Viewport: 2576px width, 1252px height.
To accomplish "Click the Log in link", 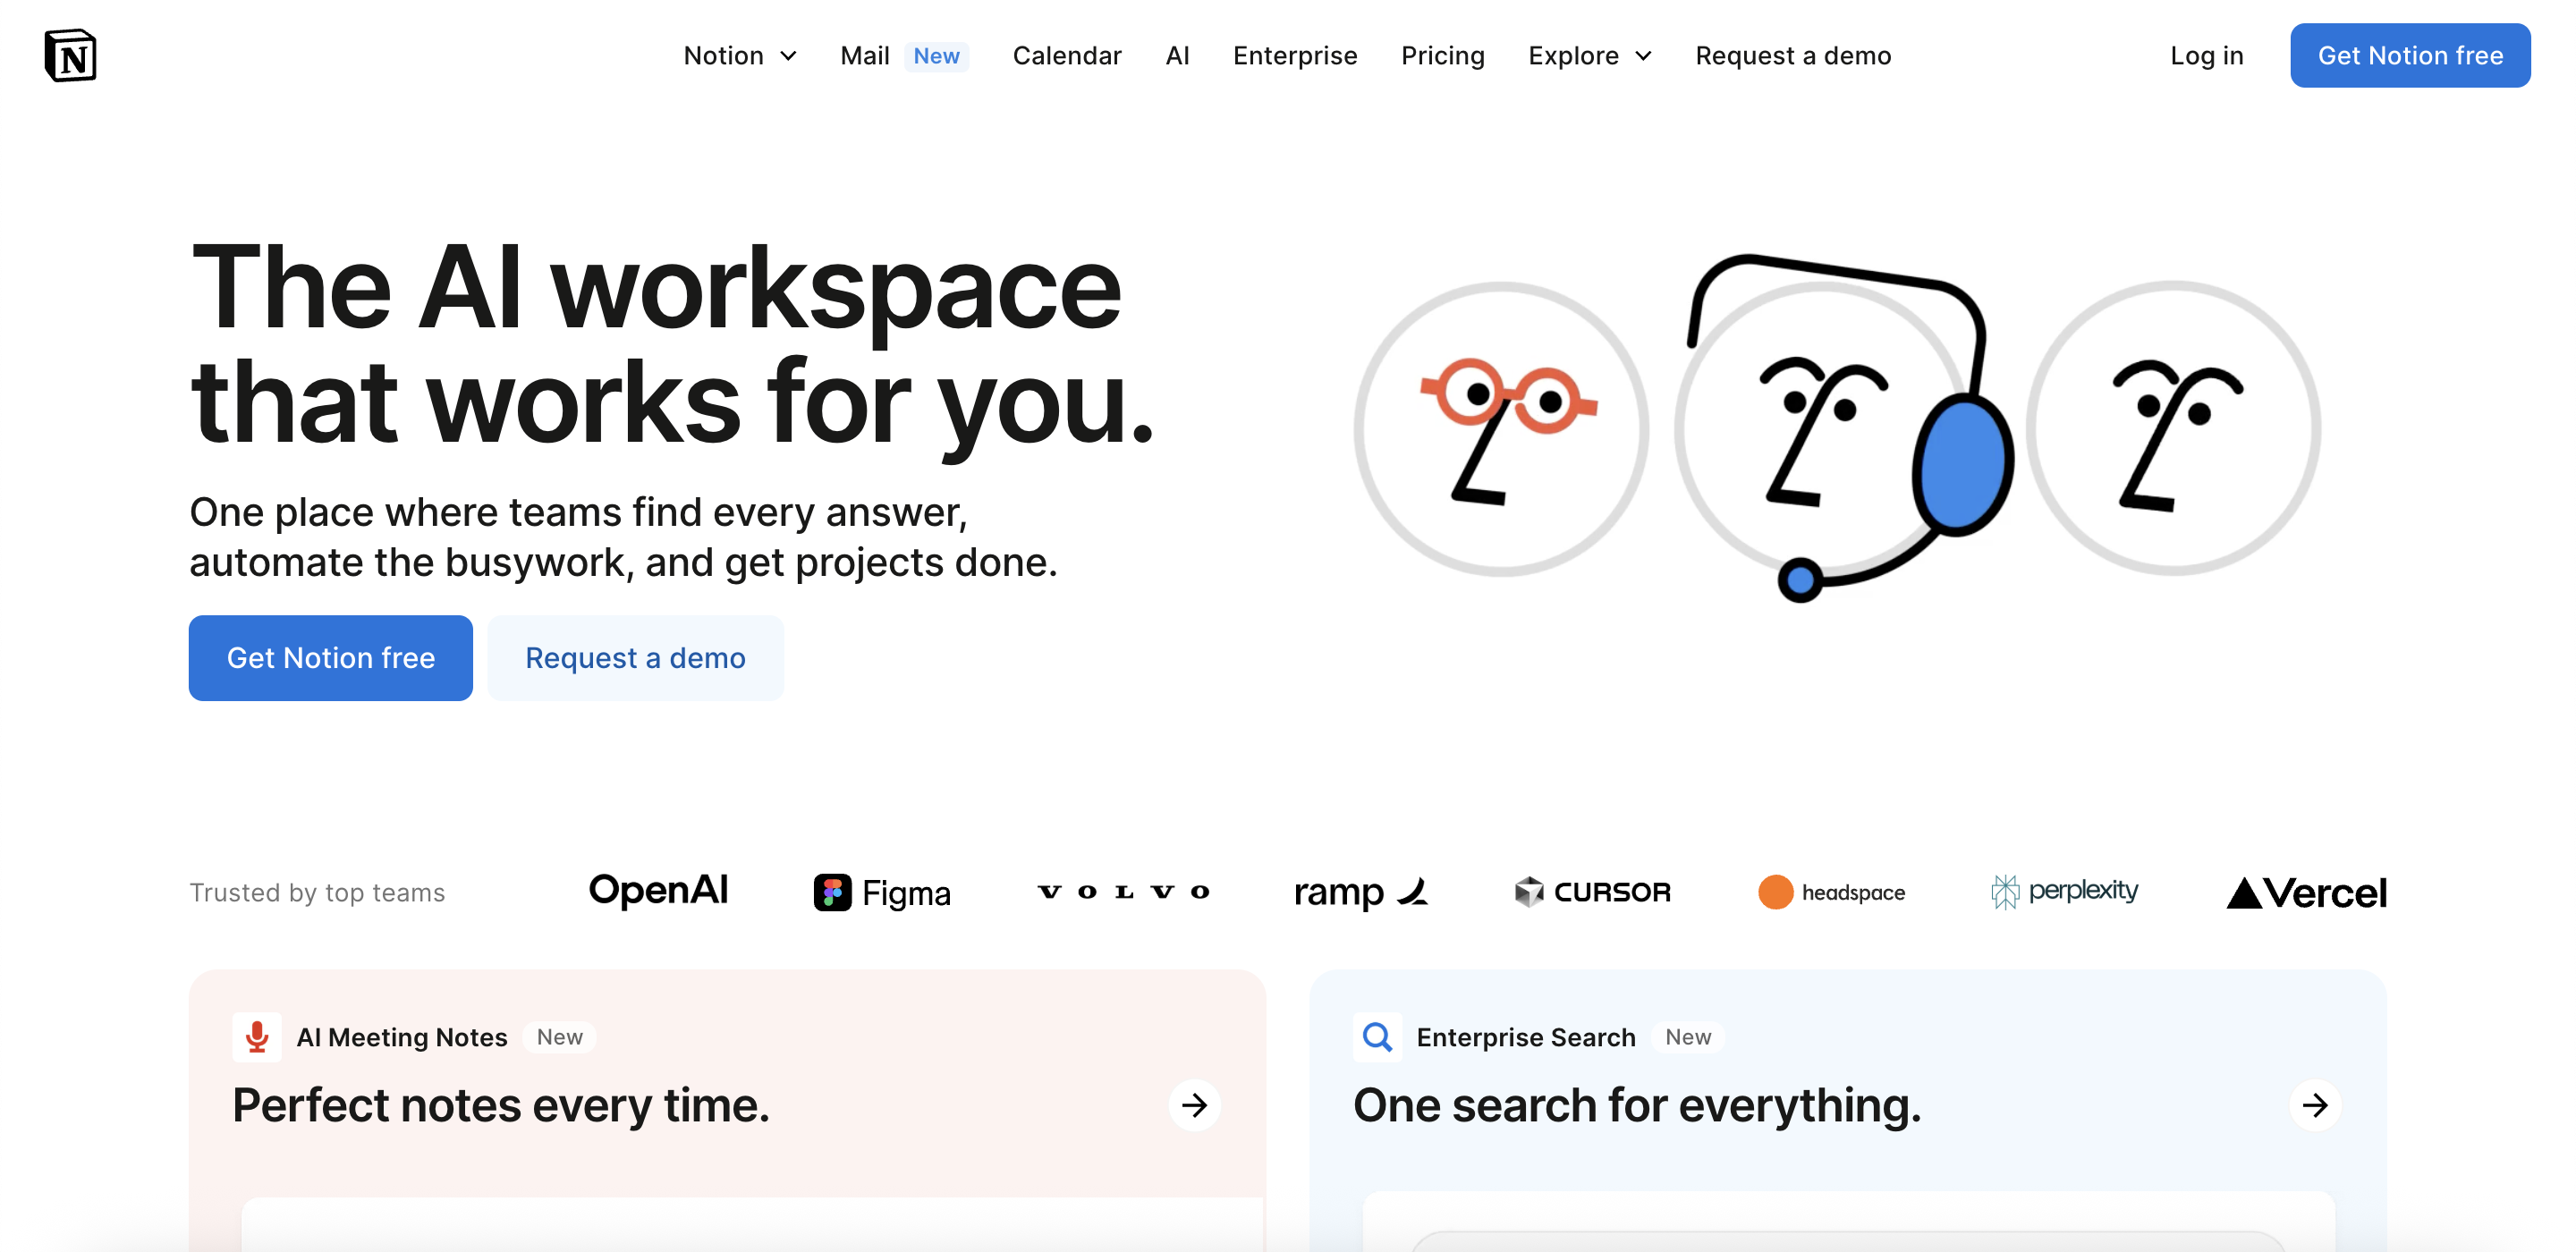I will [2206, 56].
